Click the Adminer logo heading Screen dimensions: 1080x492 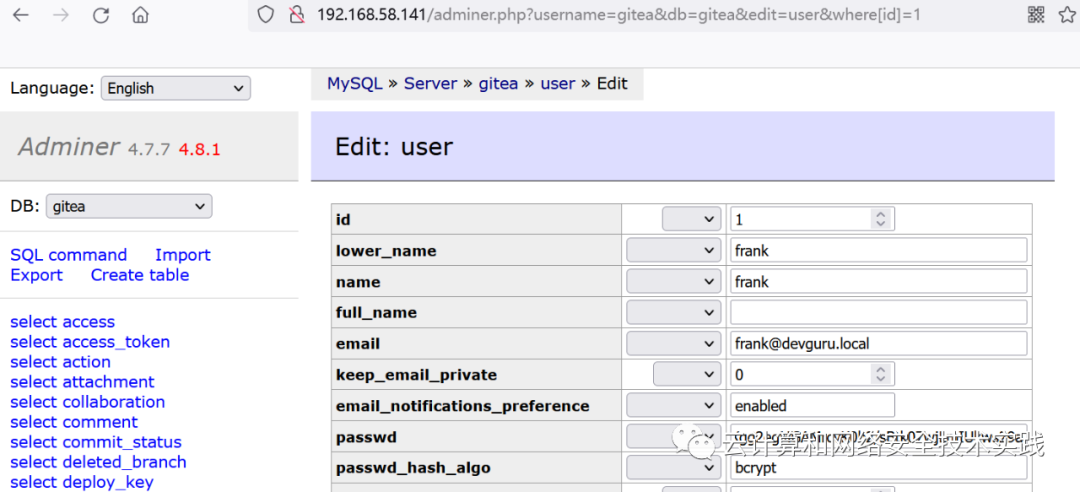[x=69, y=147]
